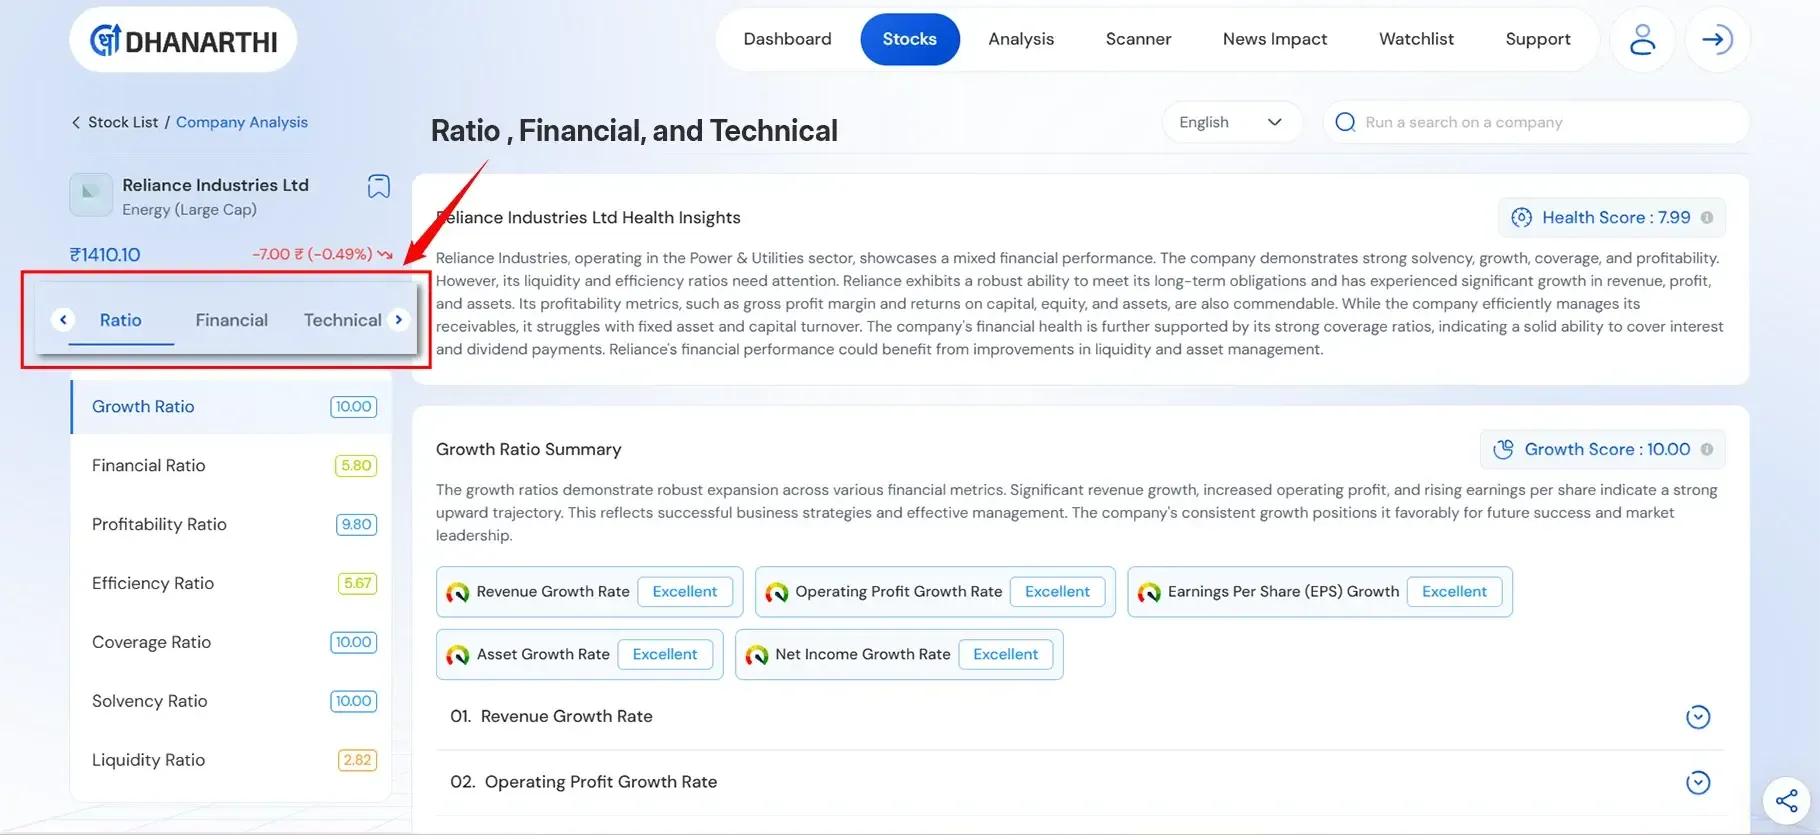Click the company search input field

(x=1536, y=122)
